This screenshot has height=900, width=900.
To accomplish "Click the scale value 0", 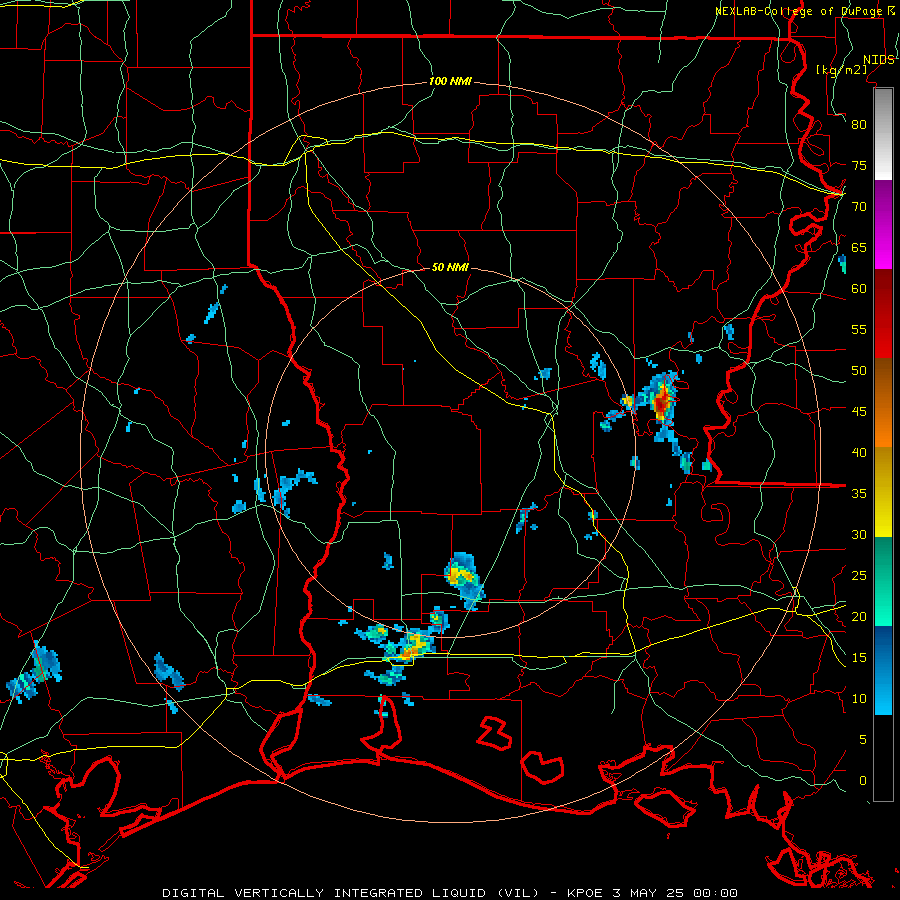I will (x=863, y=781).
